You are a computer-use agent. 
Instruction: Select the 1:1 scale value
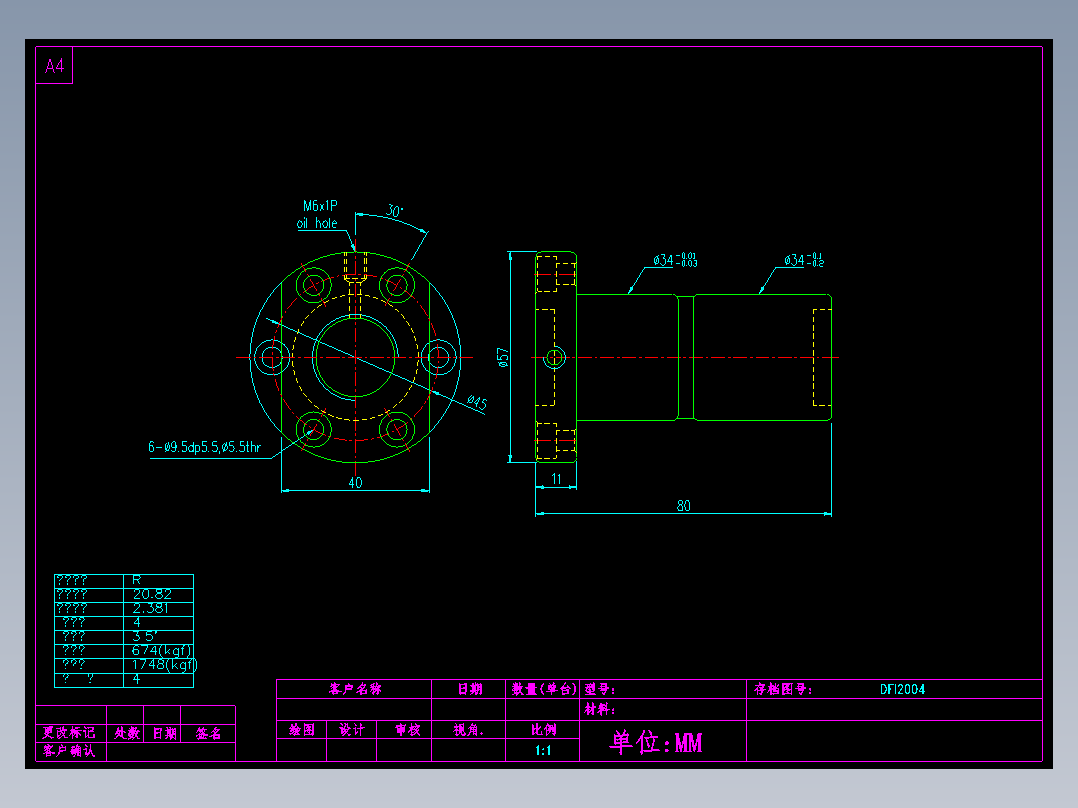coord(543,750)
